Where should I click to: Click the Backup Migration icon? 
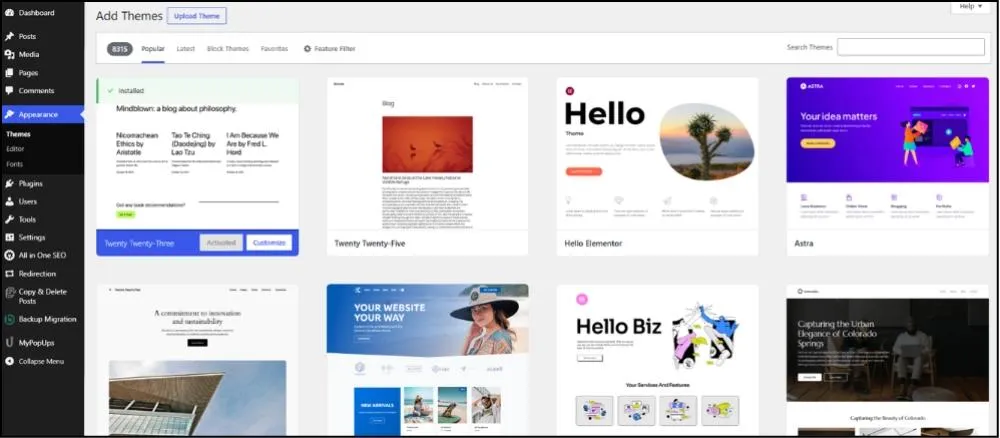pyautogui.click(x=10, y=319)
